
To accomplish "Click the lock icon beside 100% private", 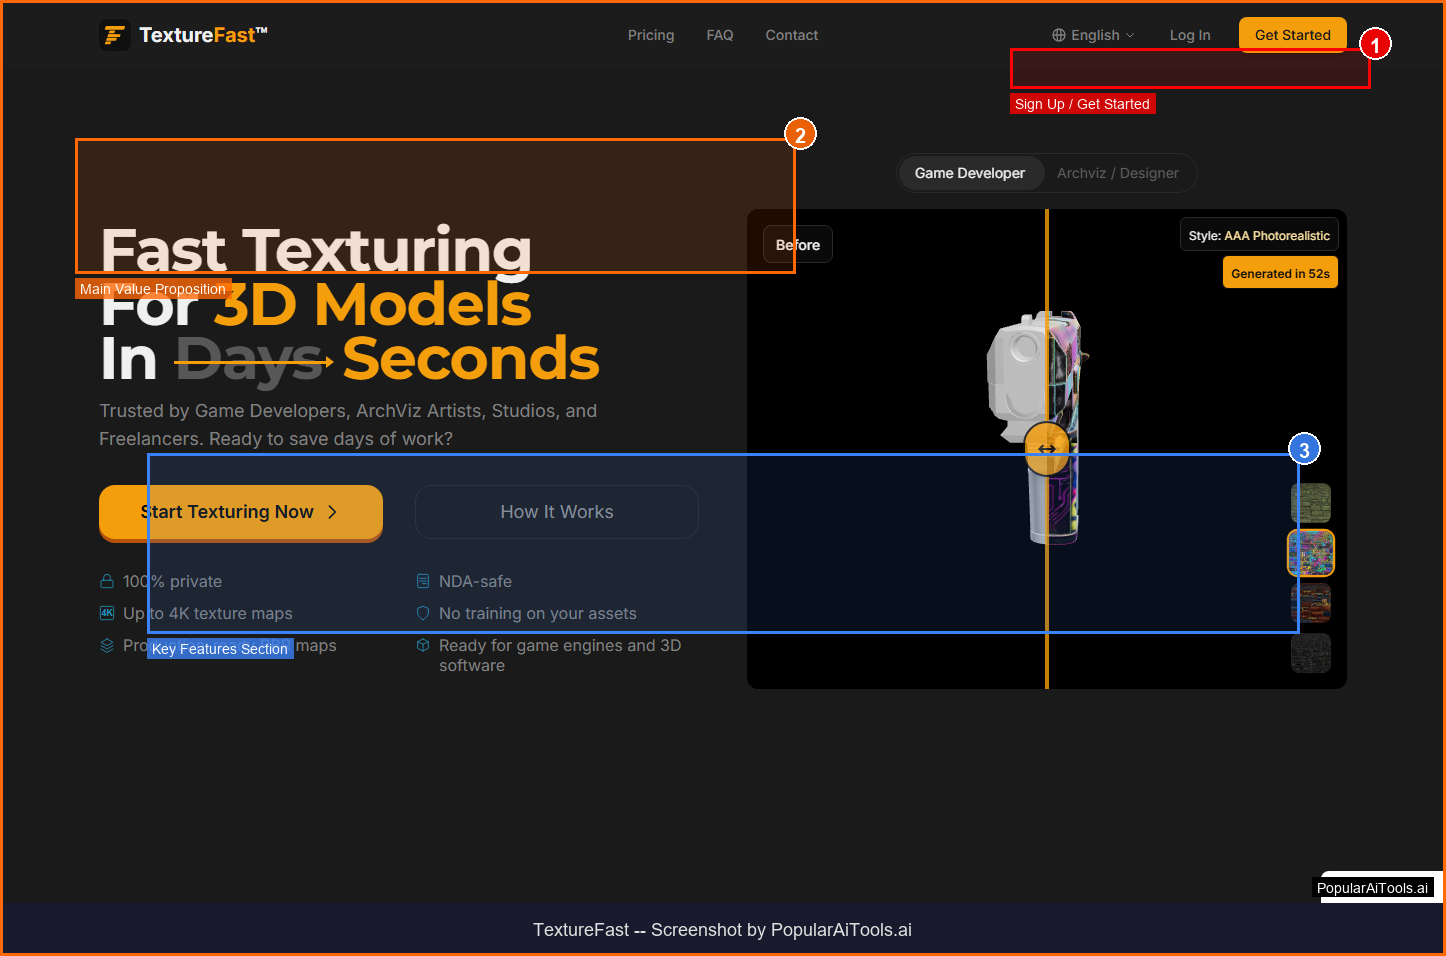I will 107,581.
